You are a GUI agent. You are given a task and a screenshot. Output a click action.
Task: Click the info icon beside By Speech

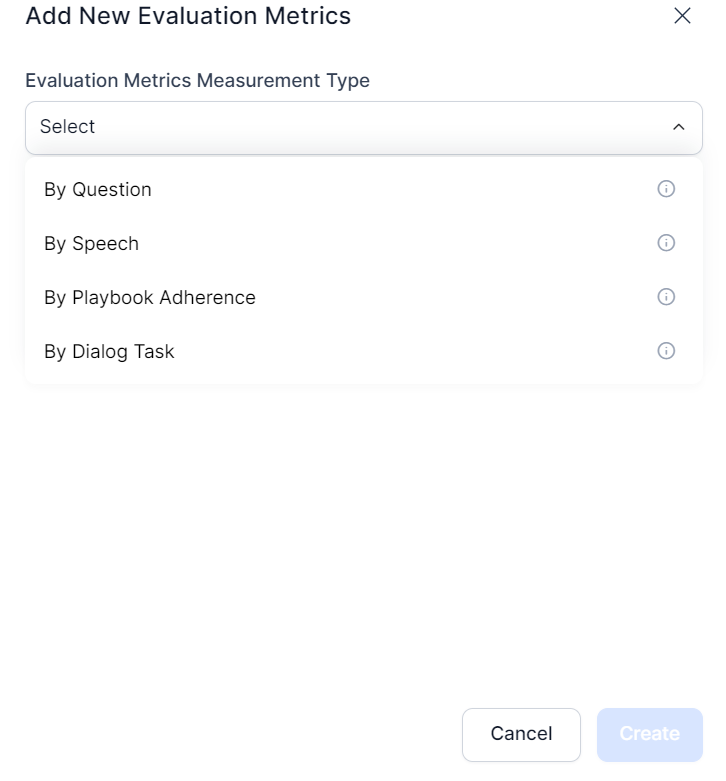tap(666, 243)
